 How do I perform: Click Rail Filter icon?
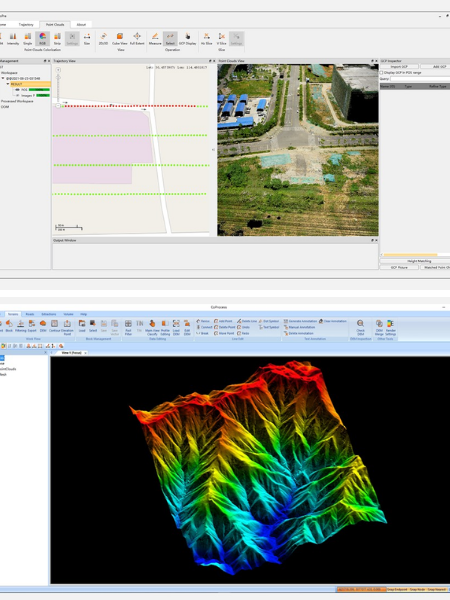tap(128, 328)
